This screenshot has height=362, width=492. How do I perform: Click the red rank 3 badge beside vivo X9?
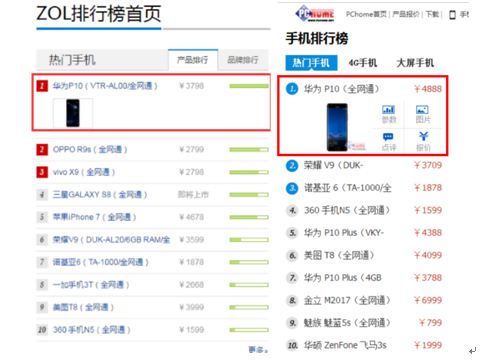coord(42,172)
